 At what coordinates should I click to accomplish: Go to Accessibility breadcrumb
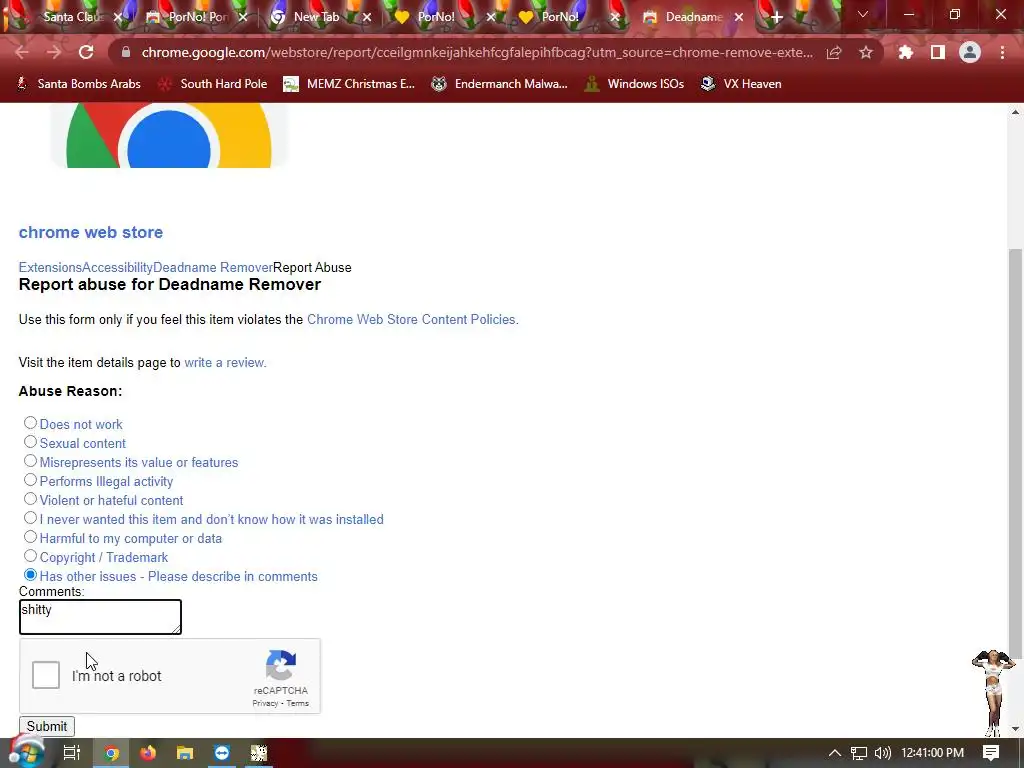pyautogui.click(x=118, y=267)
